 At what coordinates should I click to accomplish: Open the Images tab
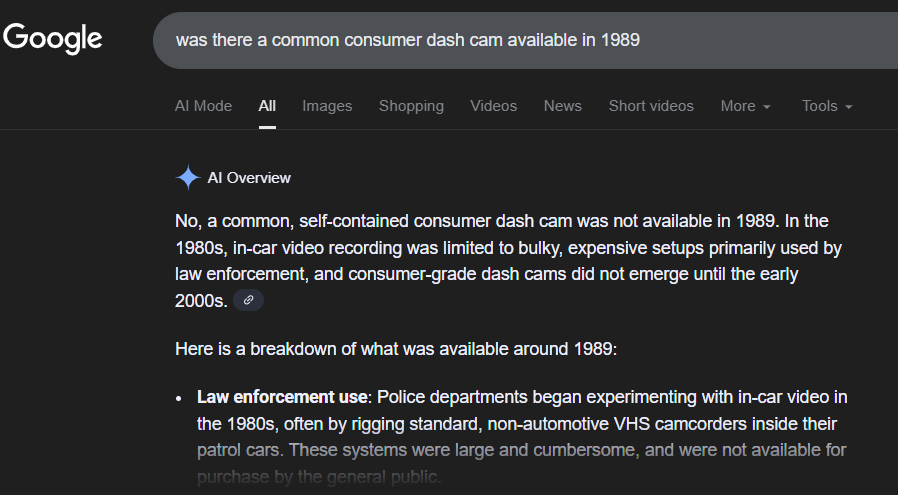tap(327, 106)
